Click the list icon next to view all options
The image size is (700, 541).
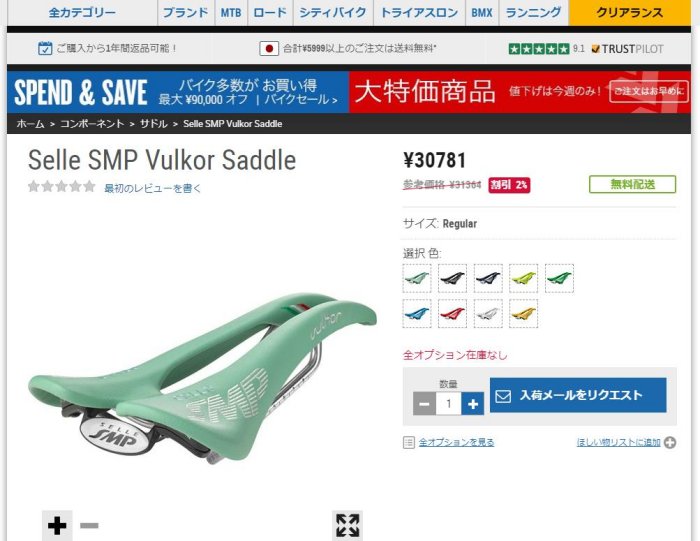408,442
